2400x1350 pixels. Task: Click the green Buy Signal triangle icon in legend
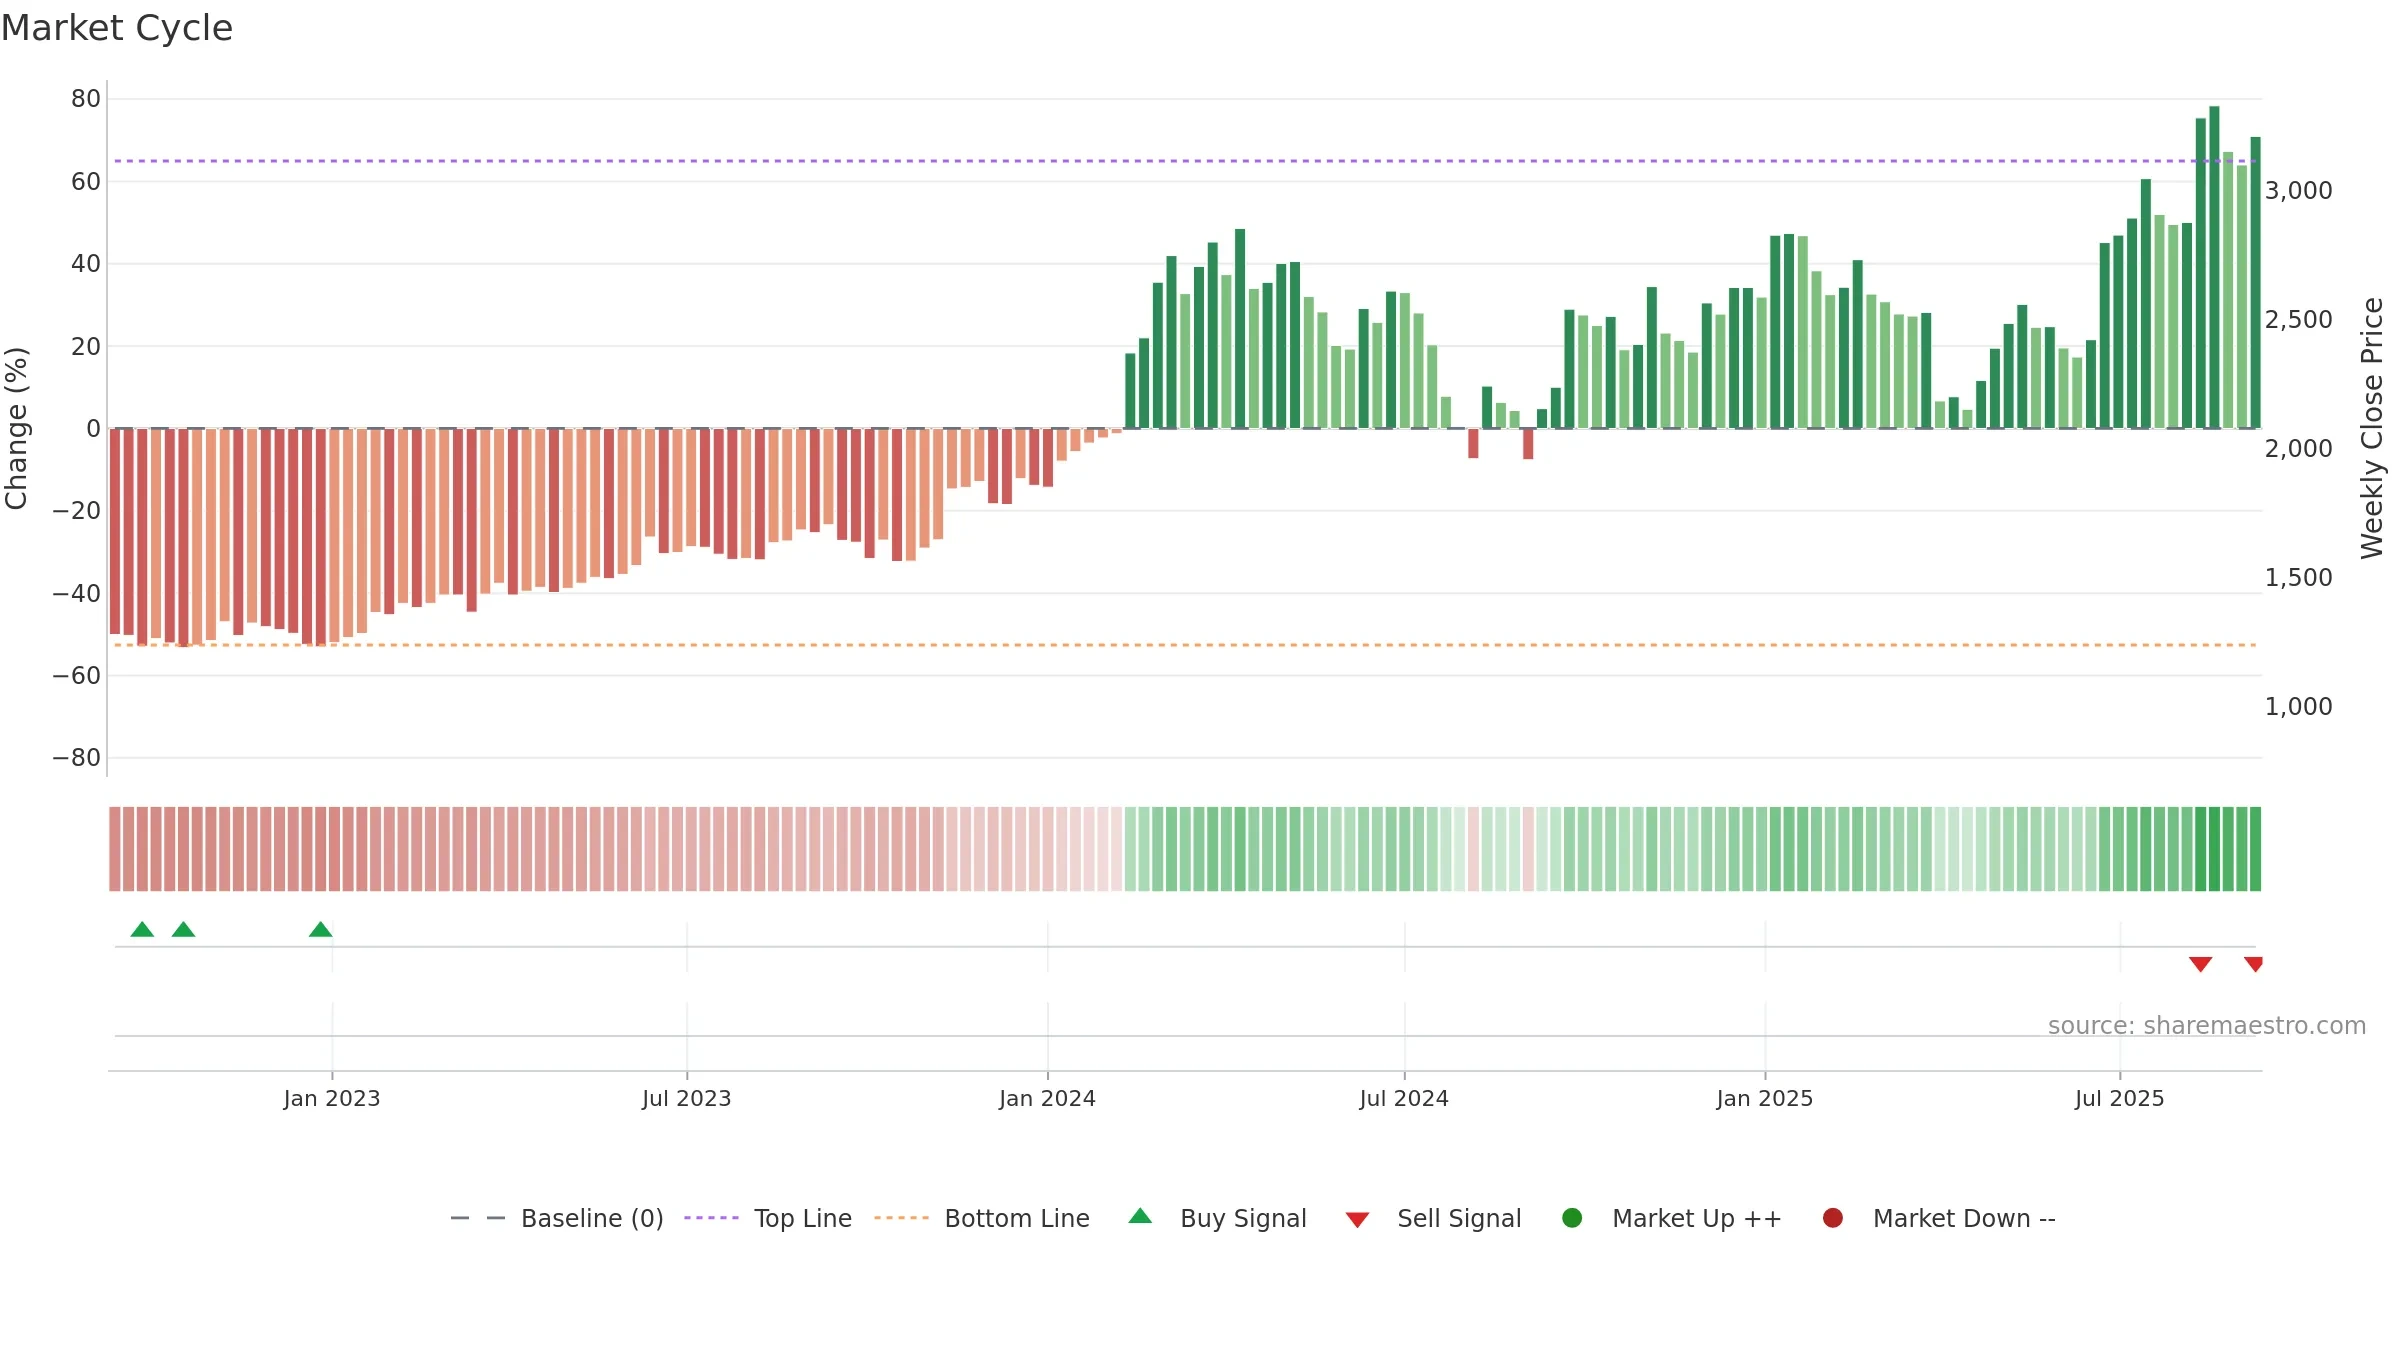click(x=1140, y=1216)
